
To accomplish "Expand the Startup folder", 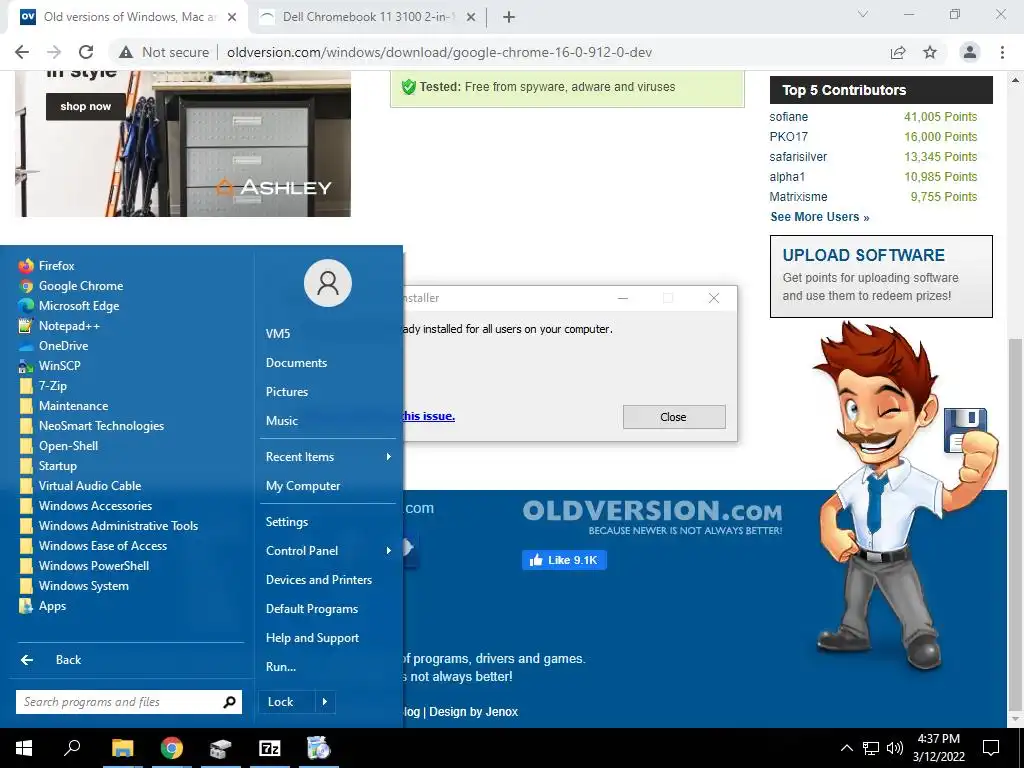I will click(48, 466).
